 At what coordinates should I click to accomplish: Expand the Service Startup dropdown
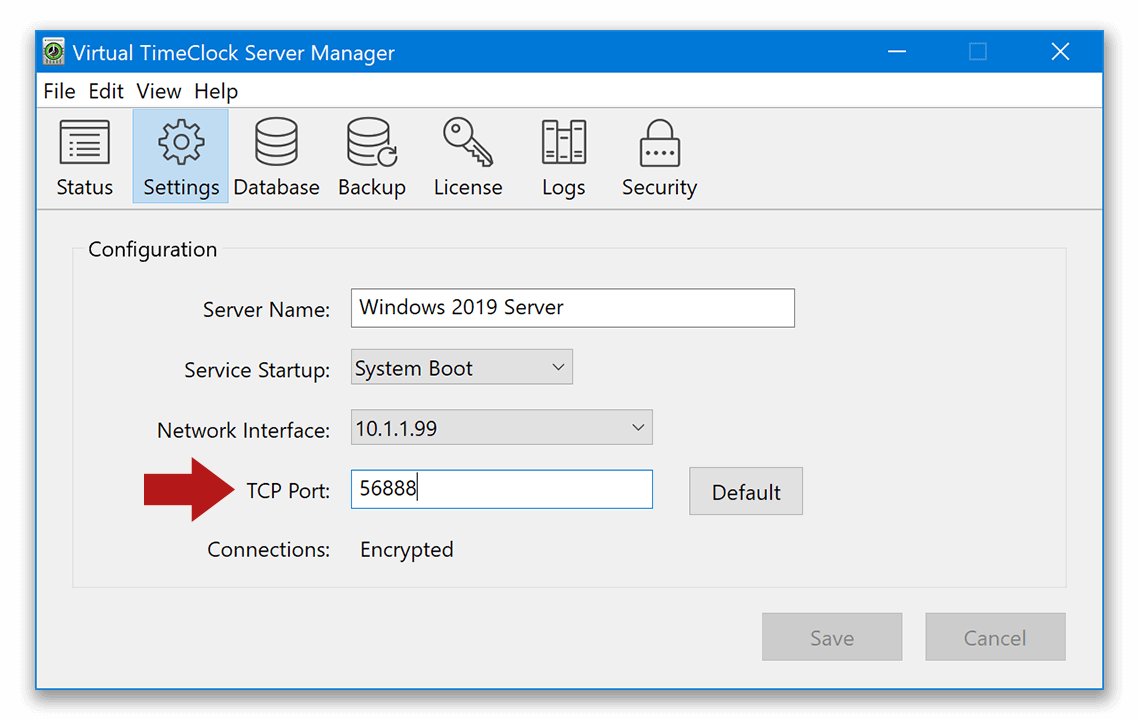[x=461, y=367]
